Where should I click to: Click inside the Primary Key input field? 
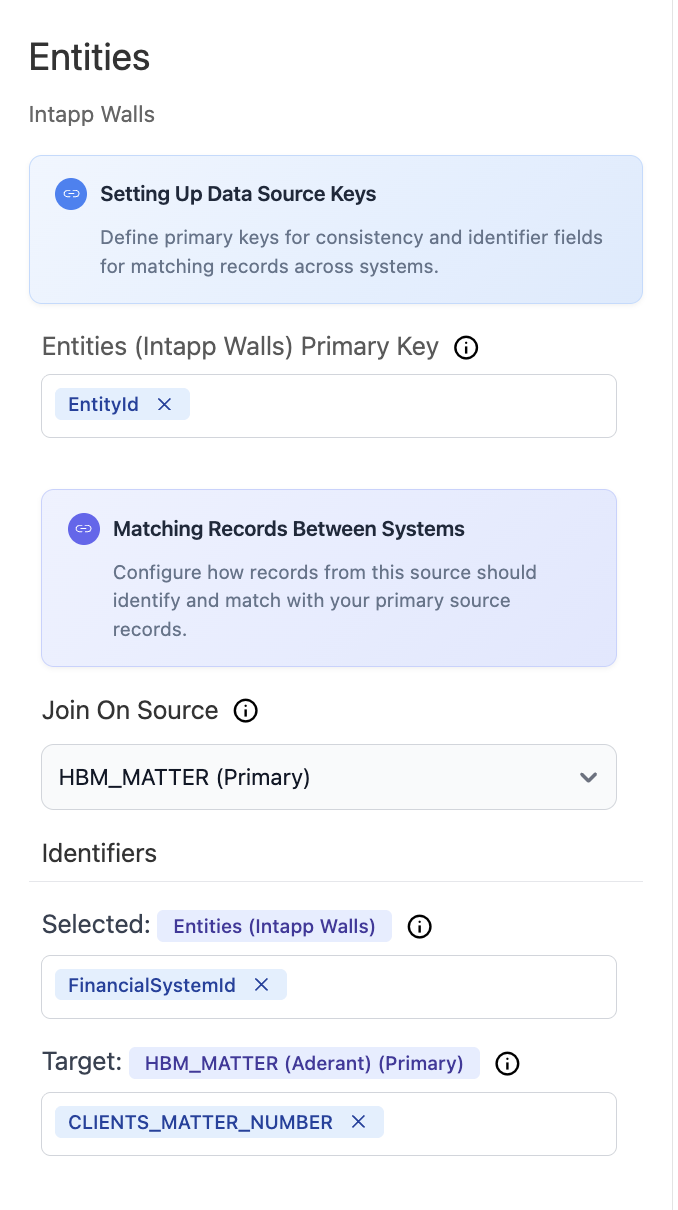point(400,405)
